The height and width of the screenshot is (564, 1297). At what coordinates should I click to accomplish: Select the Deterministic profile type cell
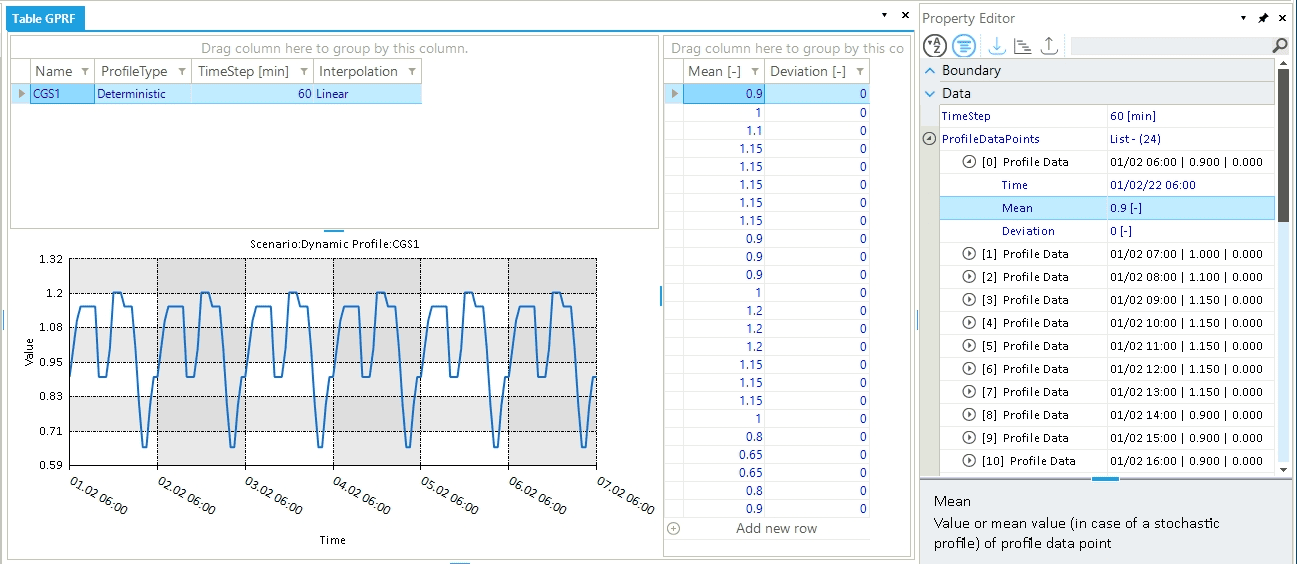click(x=143, y=94)
